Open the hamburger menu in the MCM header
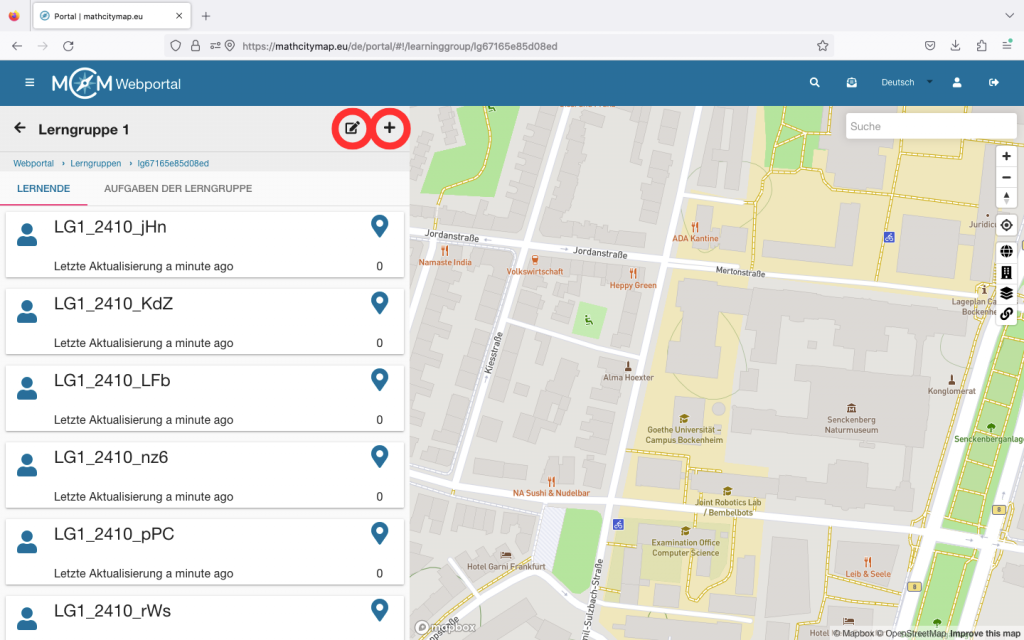The height and width of the screenshot is (640, 1024). (x=30, y=83)
